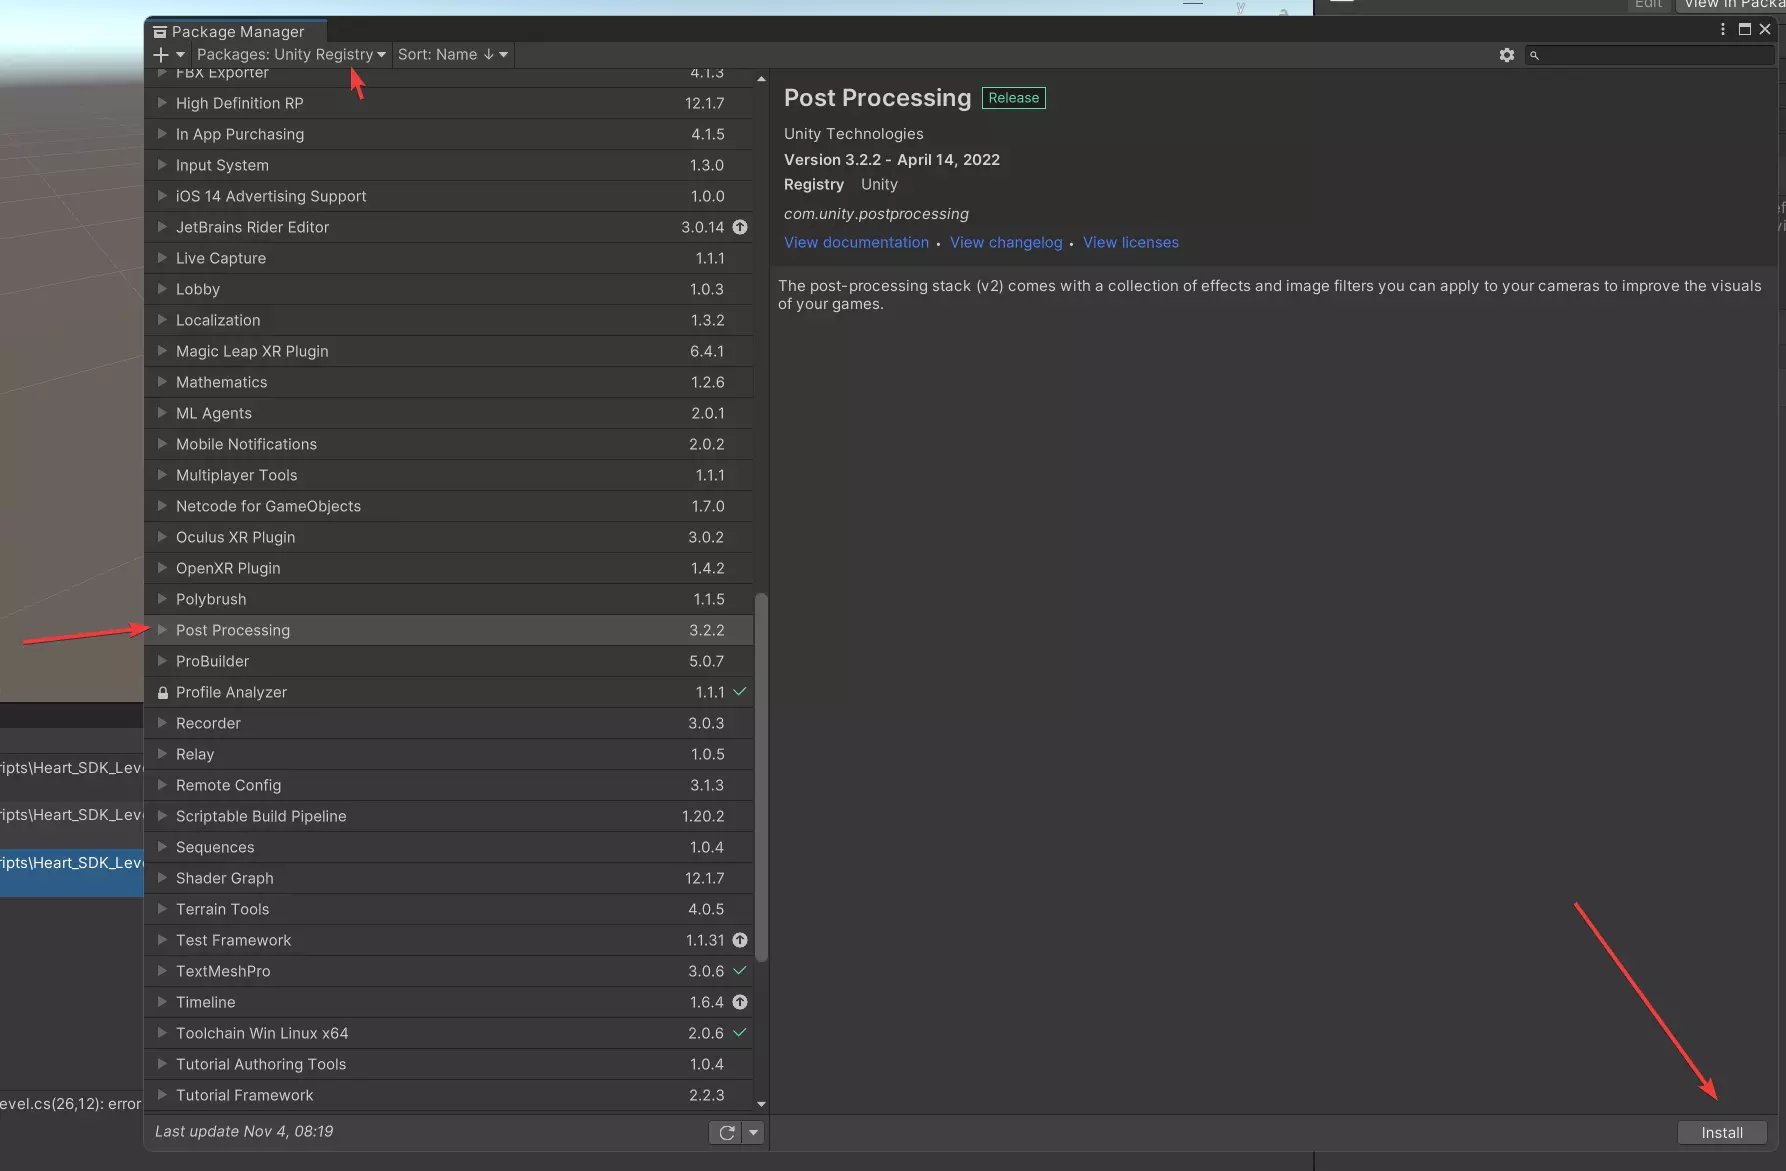The image size is (1786, 1171).
Task: Expand the Shader Graph package entry
Action: (162, 878)
